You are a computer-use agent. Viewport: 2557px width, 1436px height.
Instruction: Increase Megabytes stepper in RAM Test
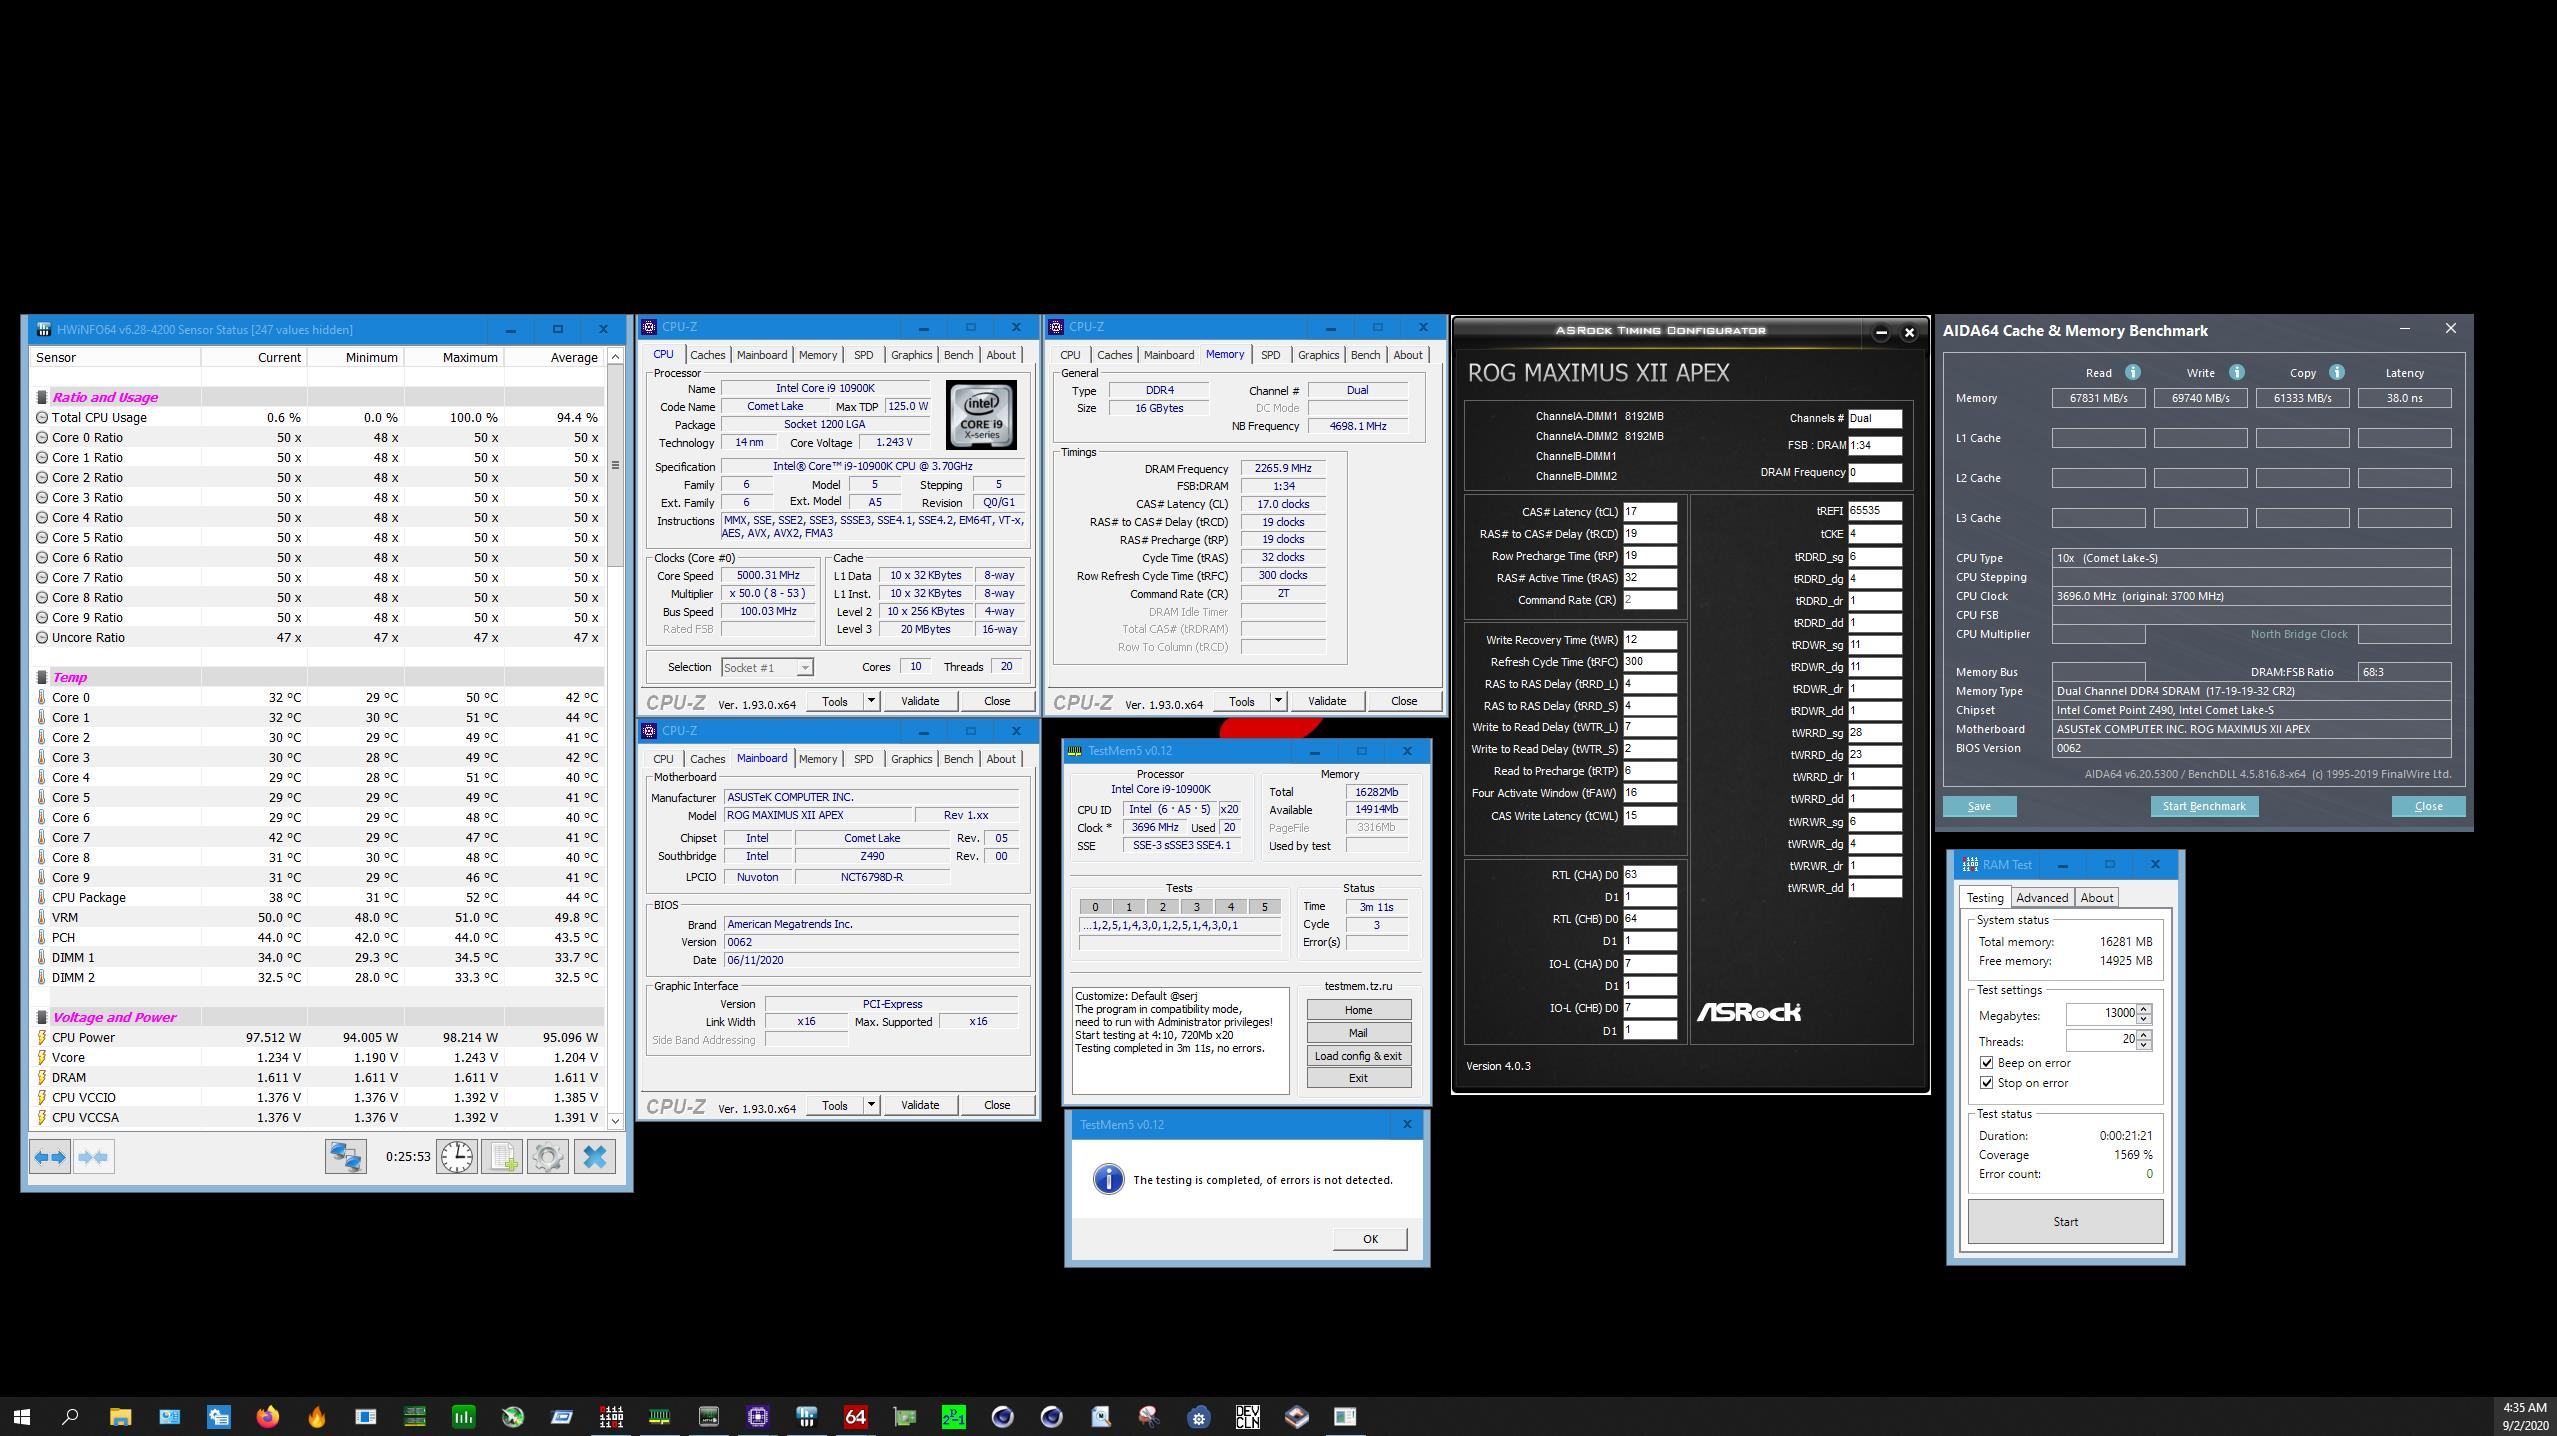pos(2143,1008)
